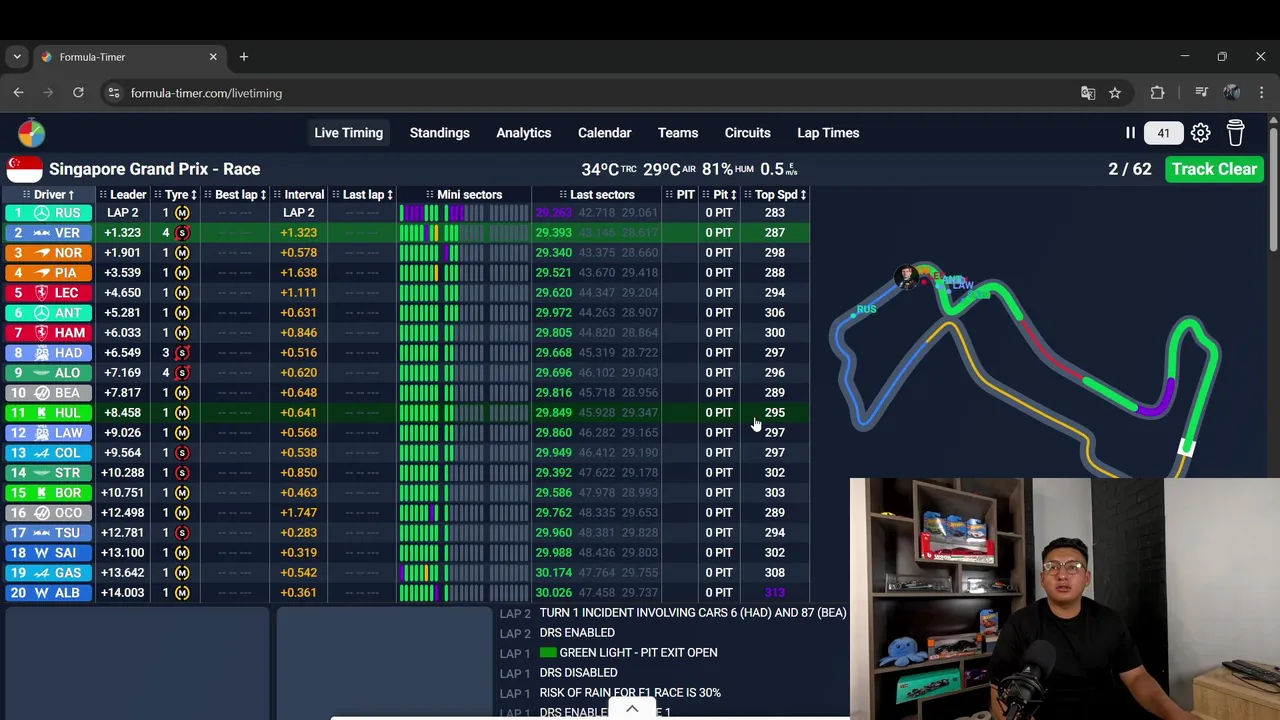
Task: Open the Analytics tab
Action: (524, 133)
